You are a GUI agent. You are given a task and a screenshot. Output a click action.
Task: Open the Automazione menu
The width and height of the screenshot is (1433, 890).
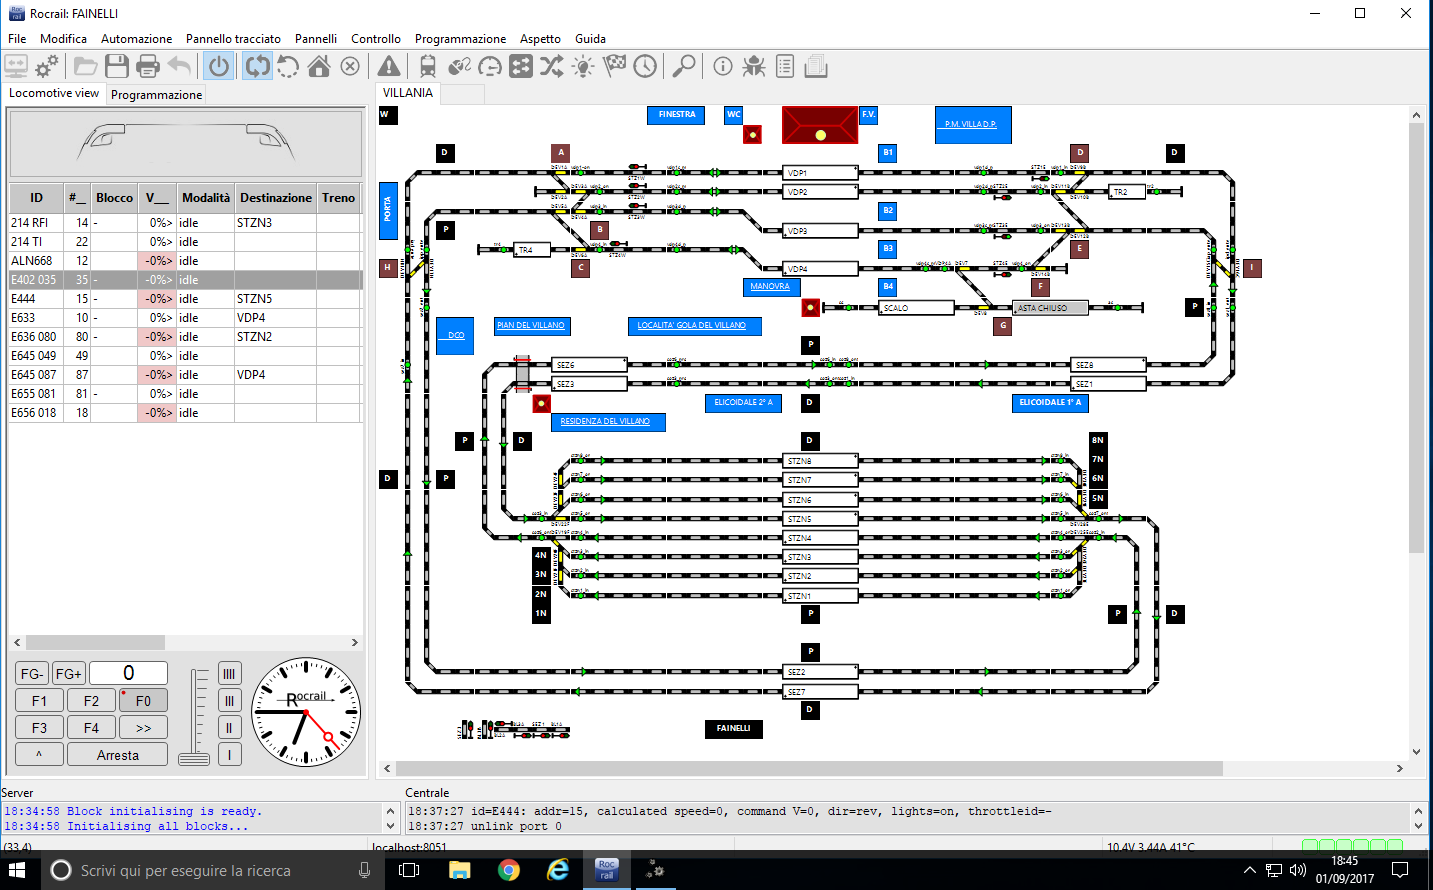click(136, 39)
